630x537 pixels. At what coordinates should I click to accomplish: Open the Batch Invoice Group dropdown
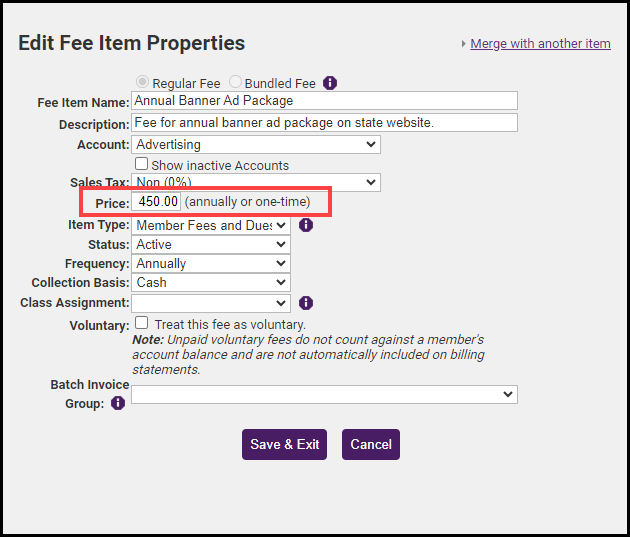point(324,394)
